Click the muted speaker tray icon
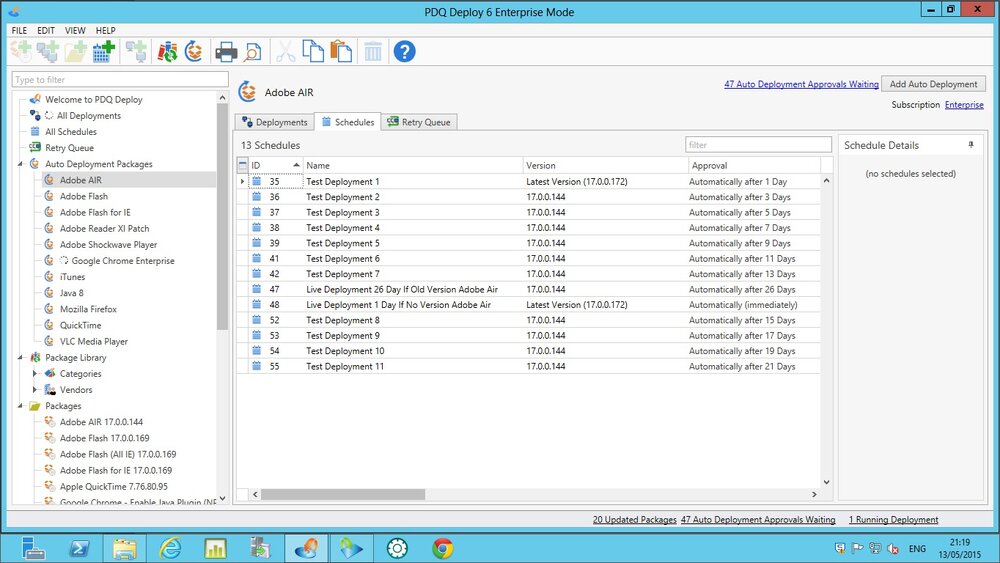Screen dimensions: 1000x563 point(893,548)
